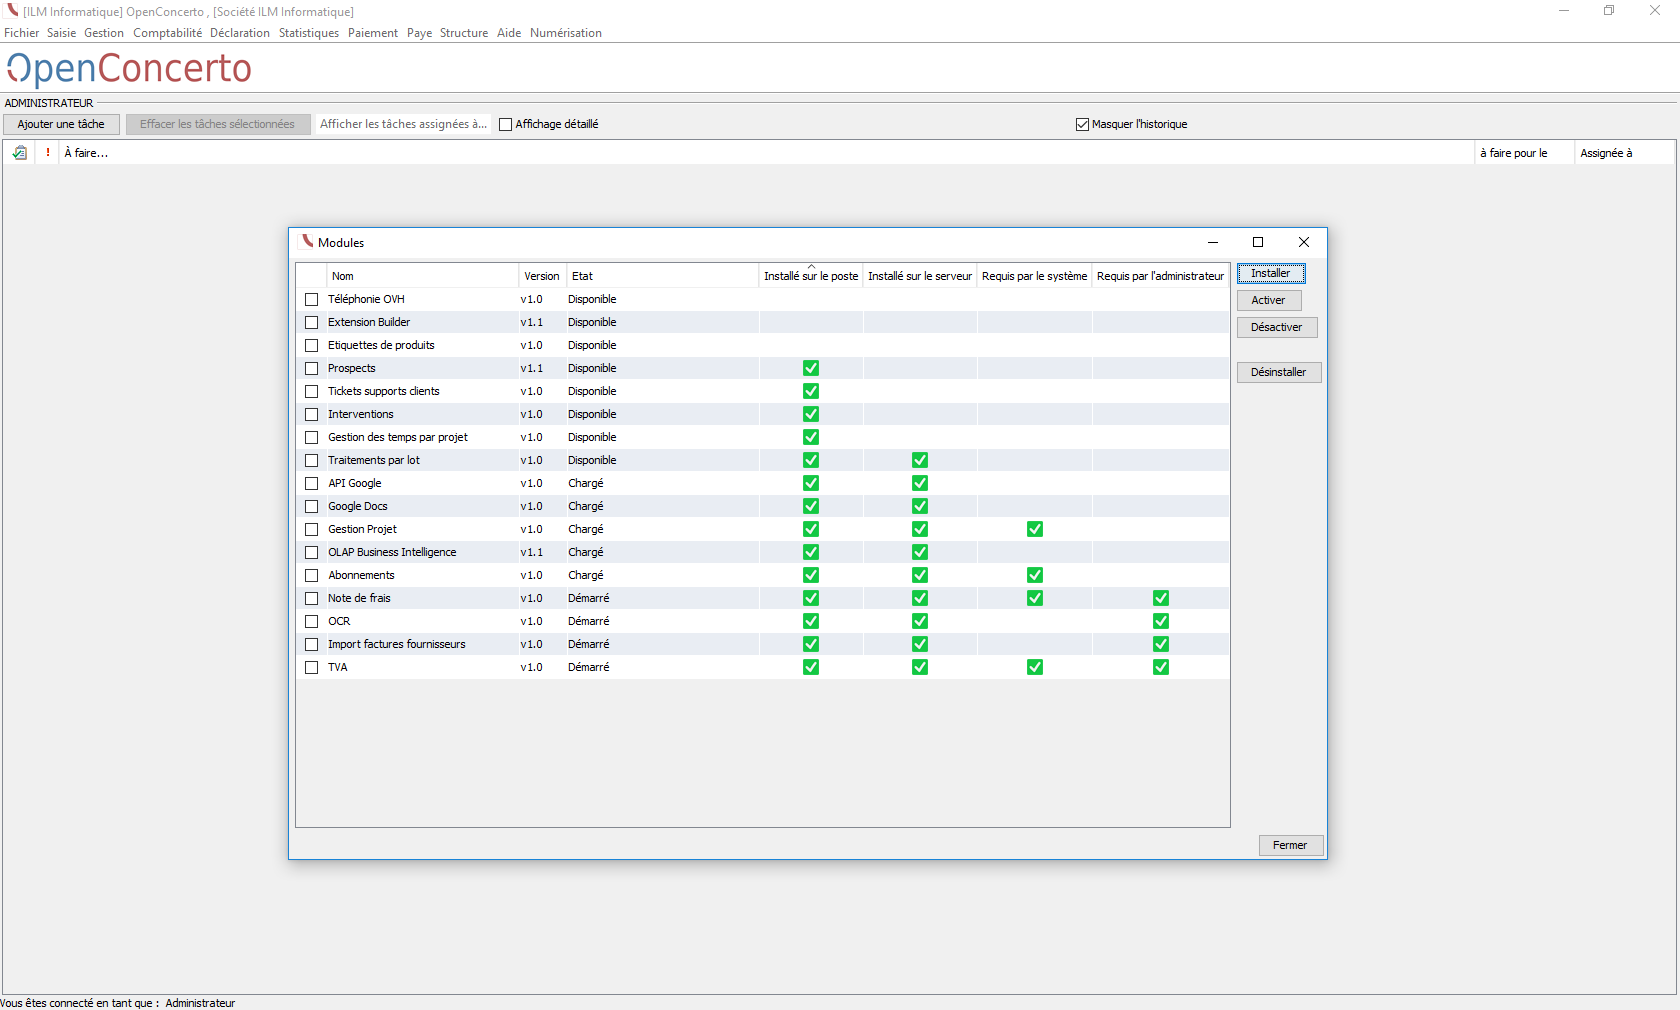Viewport: 1680px width, 1010px height.
Task: Click OCR required-by-administrator green checkmark
Action: [1160, 621]
